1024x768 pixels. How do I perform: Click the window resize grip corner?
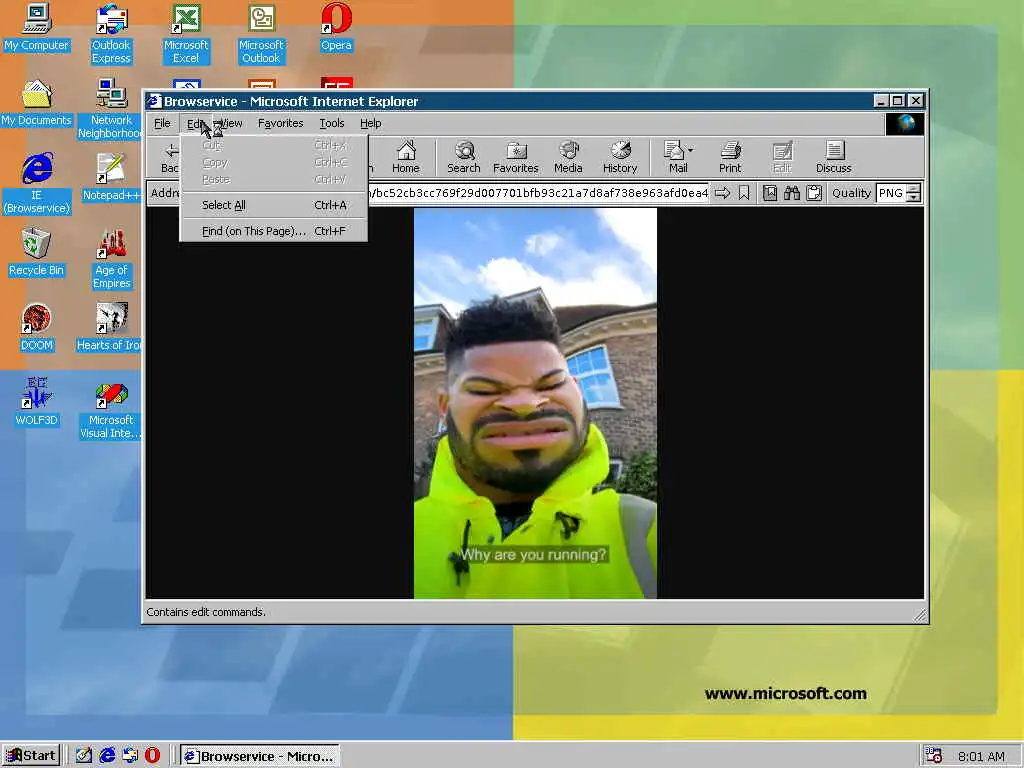920,614
